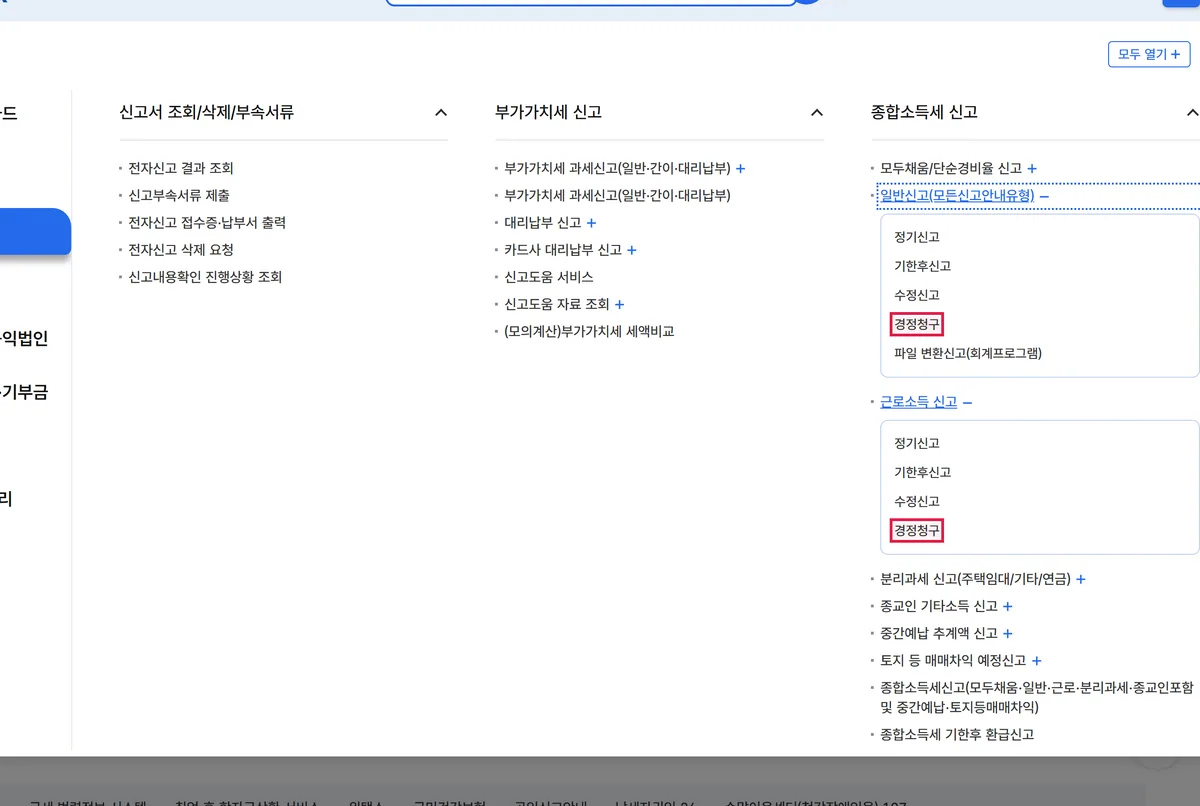Select 수정신고 under 일반신고
The width and height of the screenshot is (1200, 806).
[x=917, y=295]
